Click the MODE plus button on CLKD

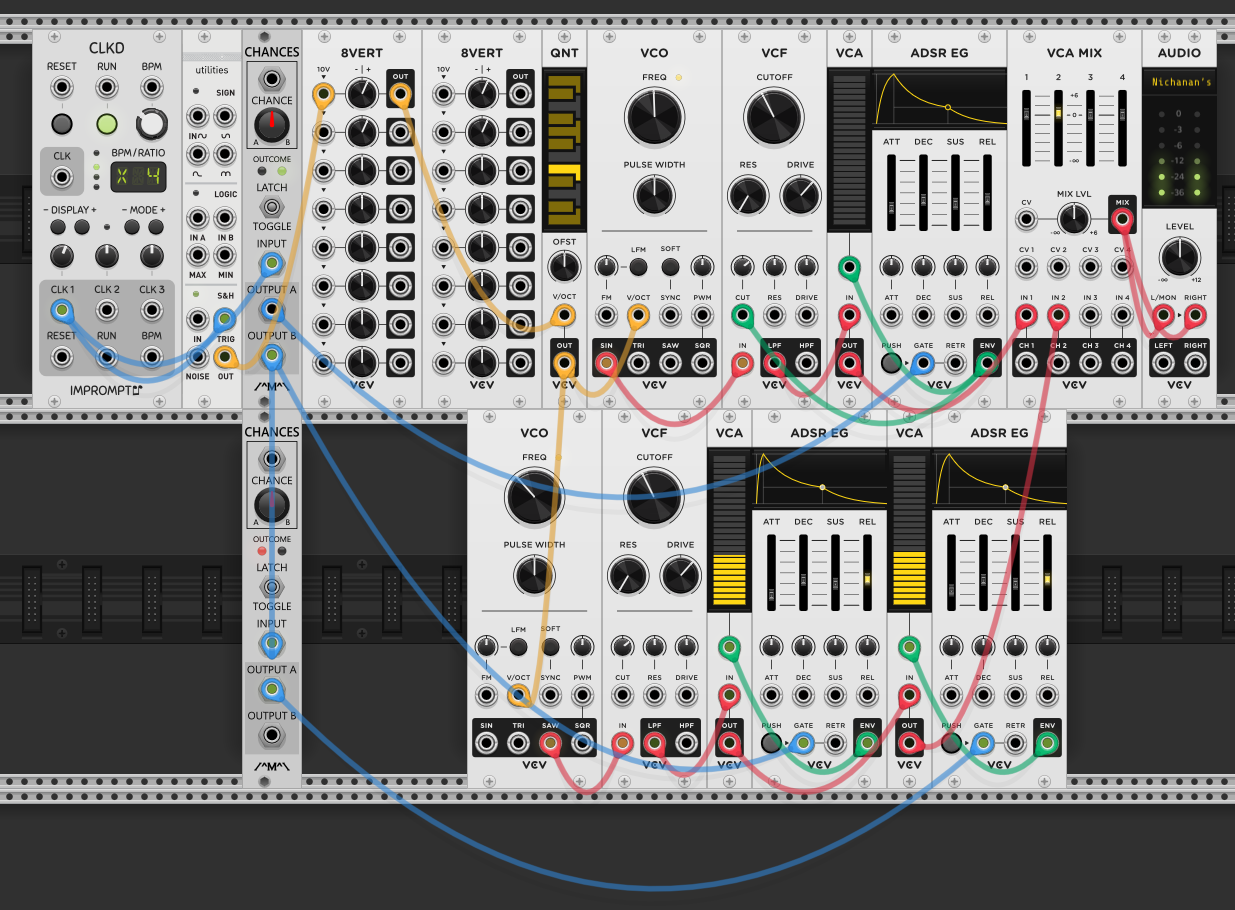pos(156,227)
